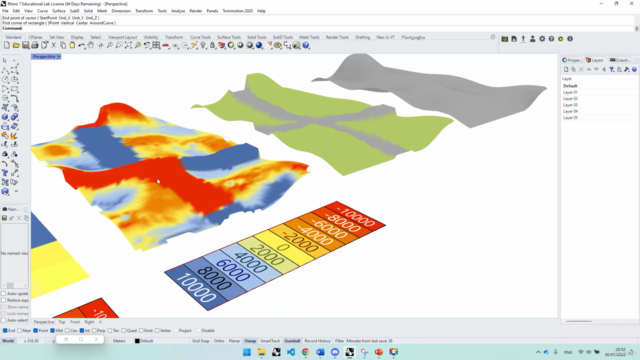Screen dimensions: 640x360
Task: Open the Surface menu
Action: pyautogui.click(x=59, y=11)
